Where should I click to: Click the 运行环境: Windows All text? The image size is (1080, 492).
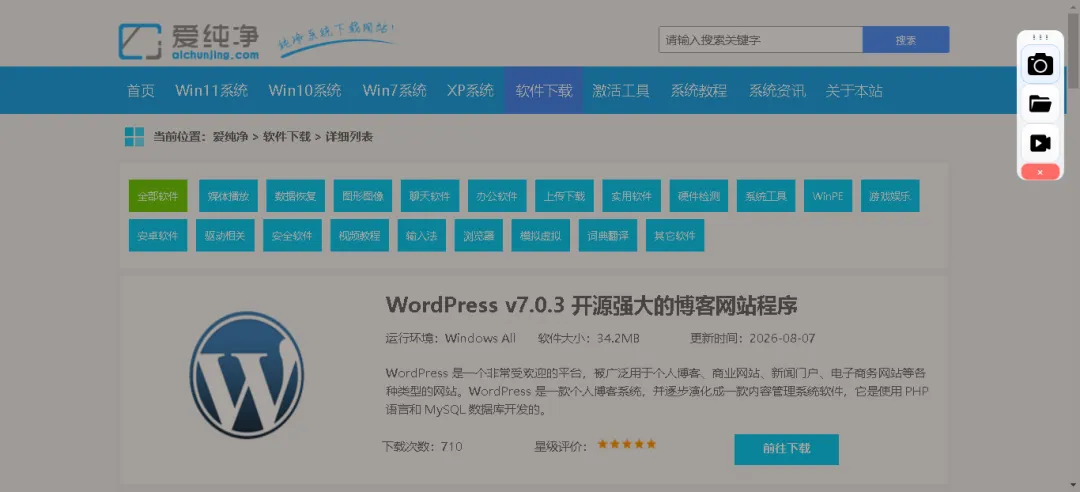[x=450, y=338]
